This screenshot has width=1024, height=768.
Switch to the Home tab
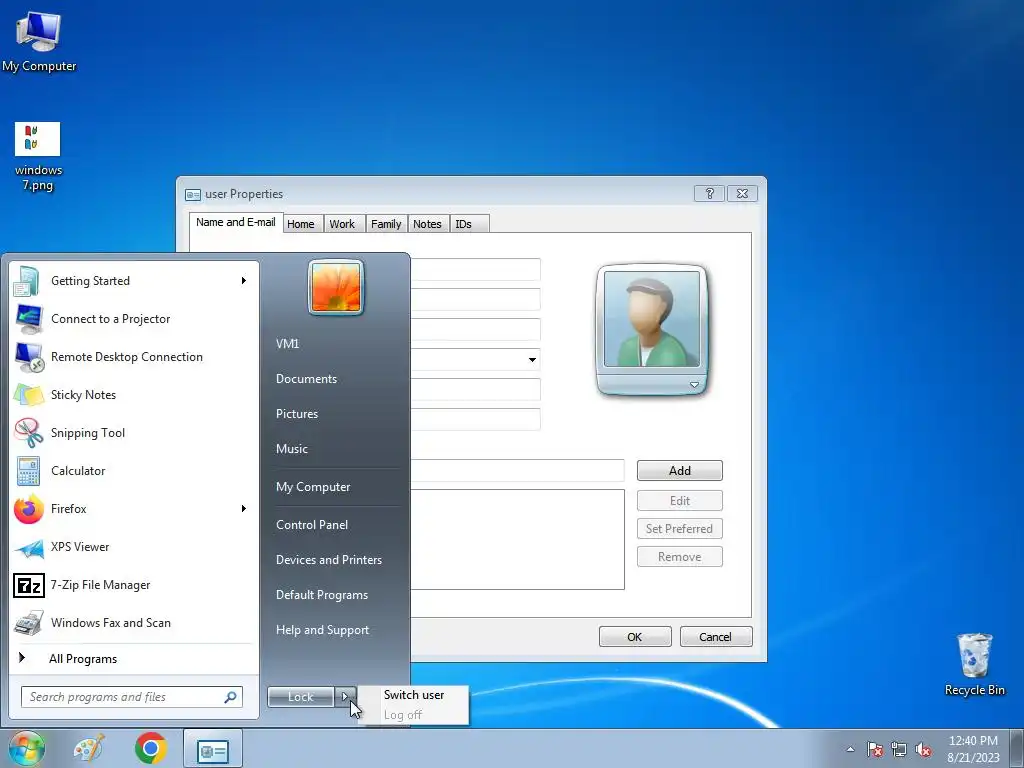tap(300, 224)
